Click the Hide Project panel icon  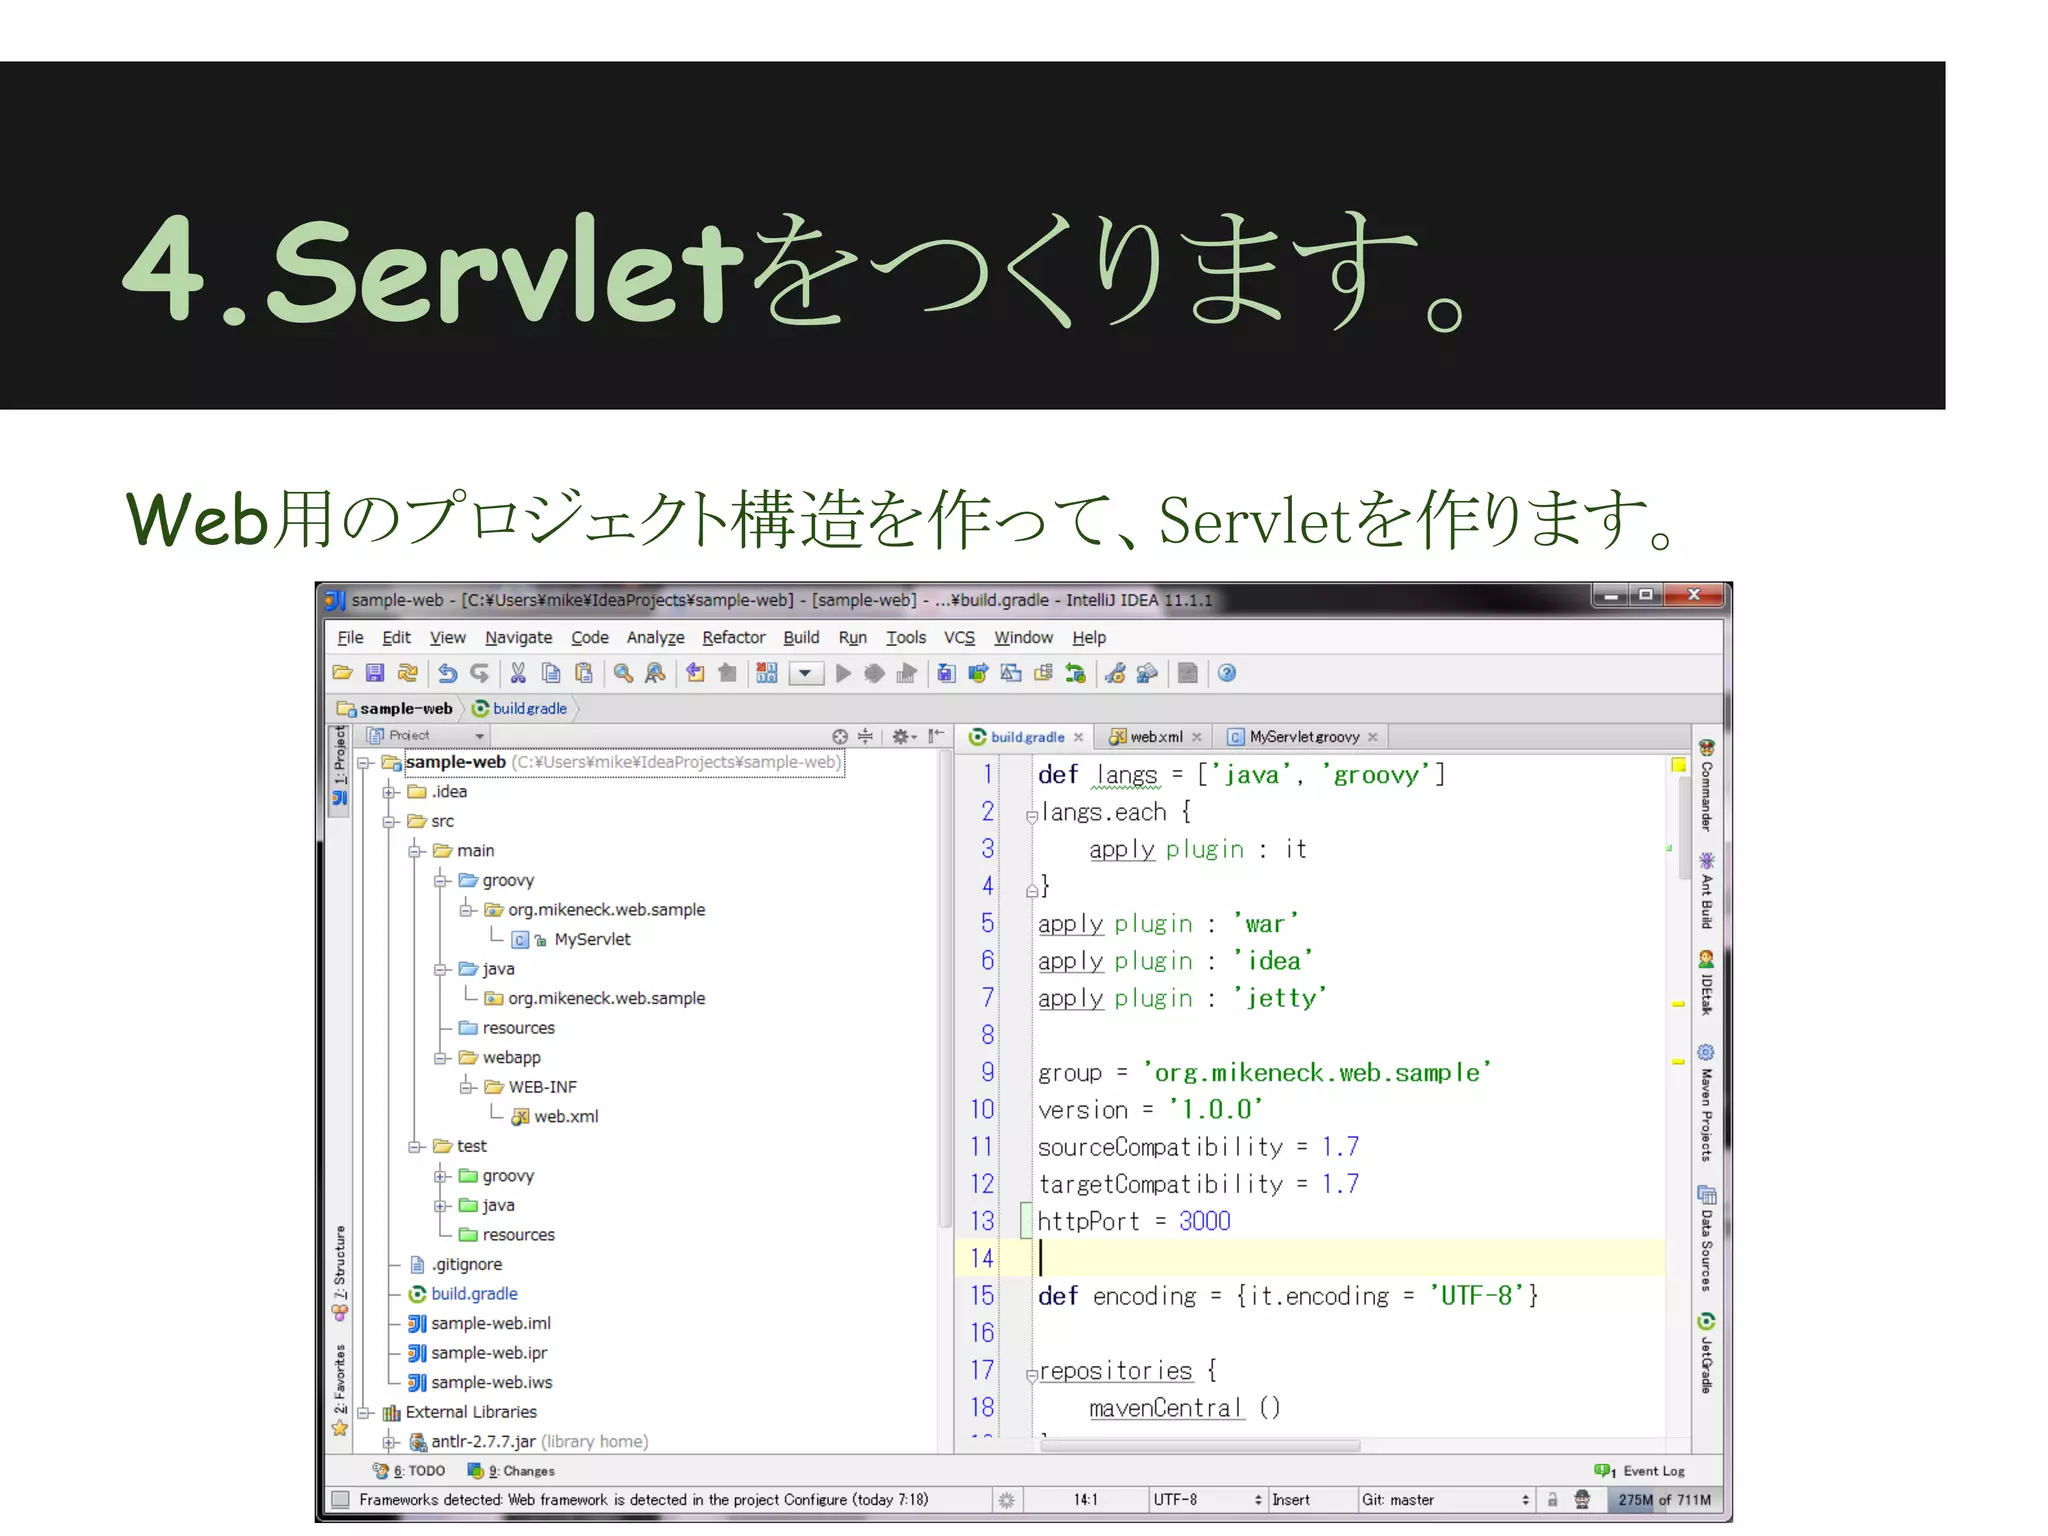click(936, 736)
